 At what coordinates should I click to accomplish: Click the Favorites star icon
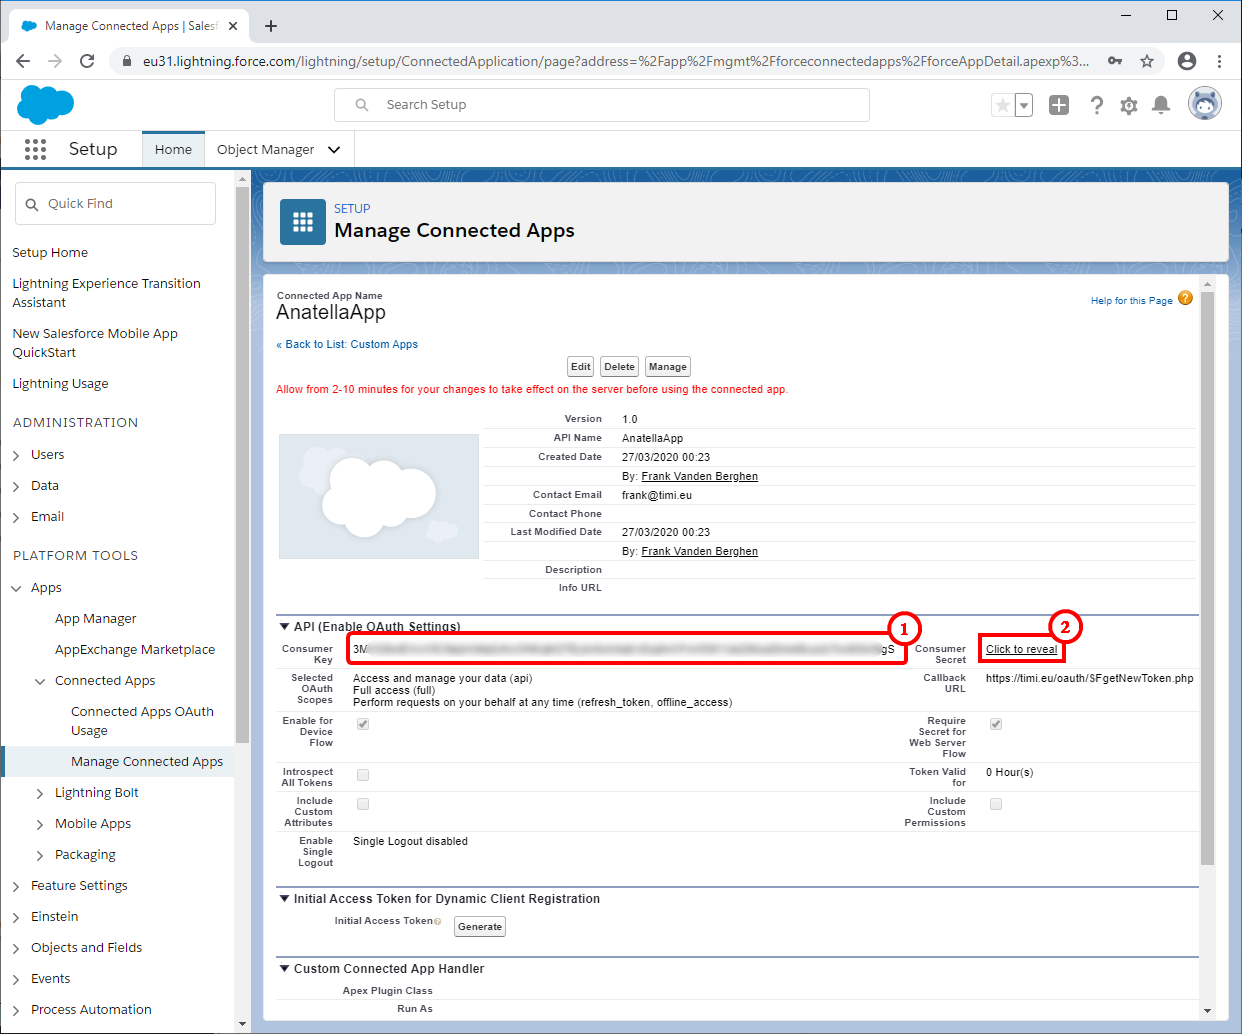pyautogui.click(x=1002, y=105)
